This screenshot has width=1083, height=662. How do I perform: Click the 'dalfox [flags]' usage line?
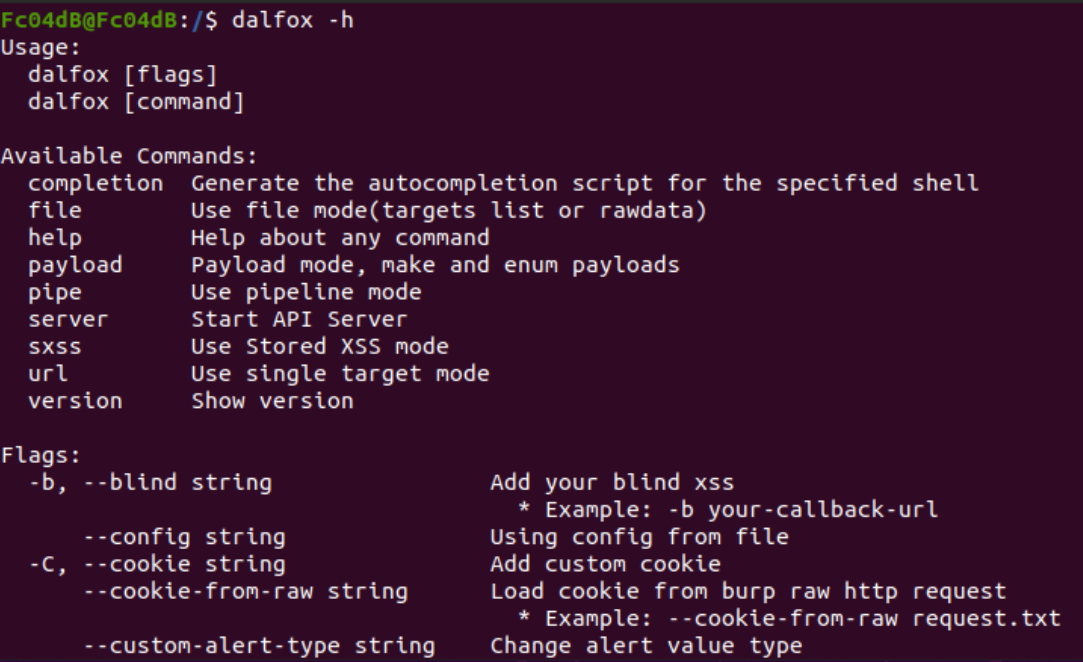tap(122, 74)
